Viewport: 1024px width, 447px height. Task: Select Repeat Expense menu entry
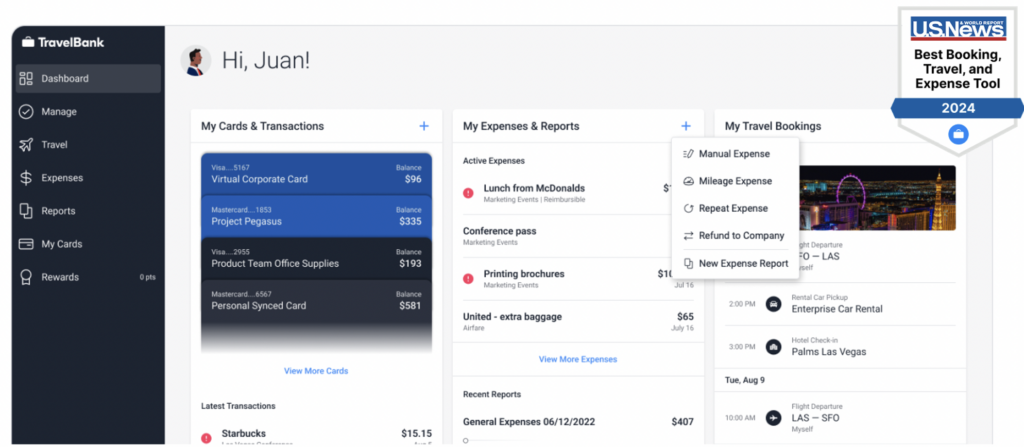tap(735, 208)
